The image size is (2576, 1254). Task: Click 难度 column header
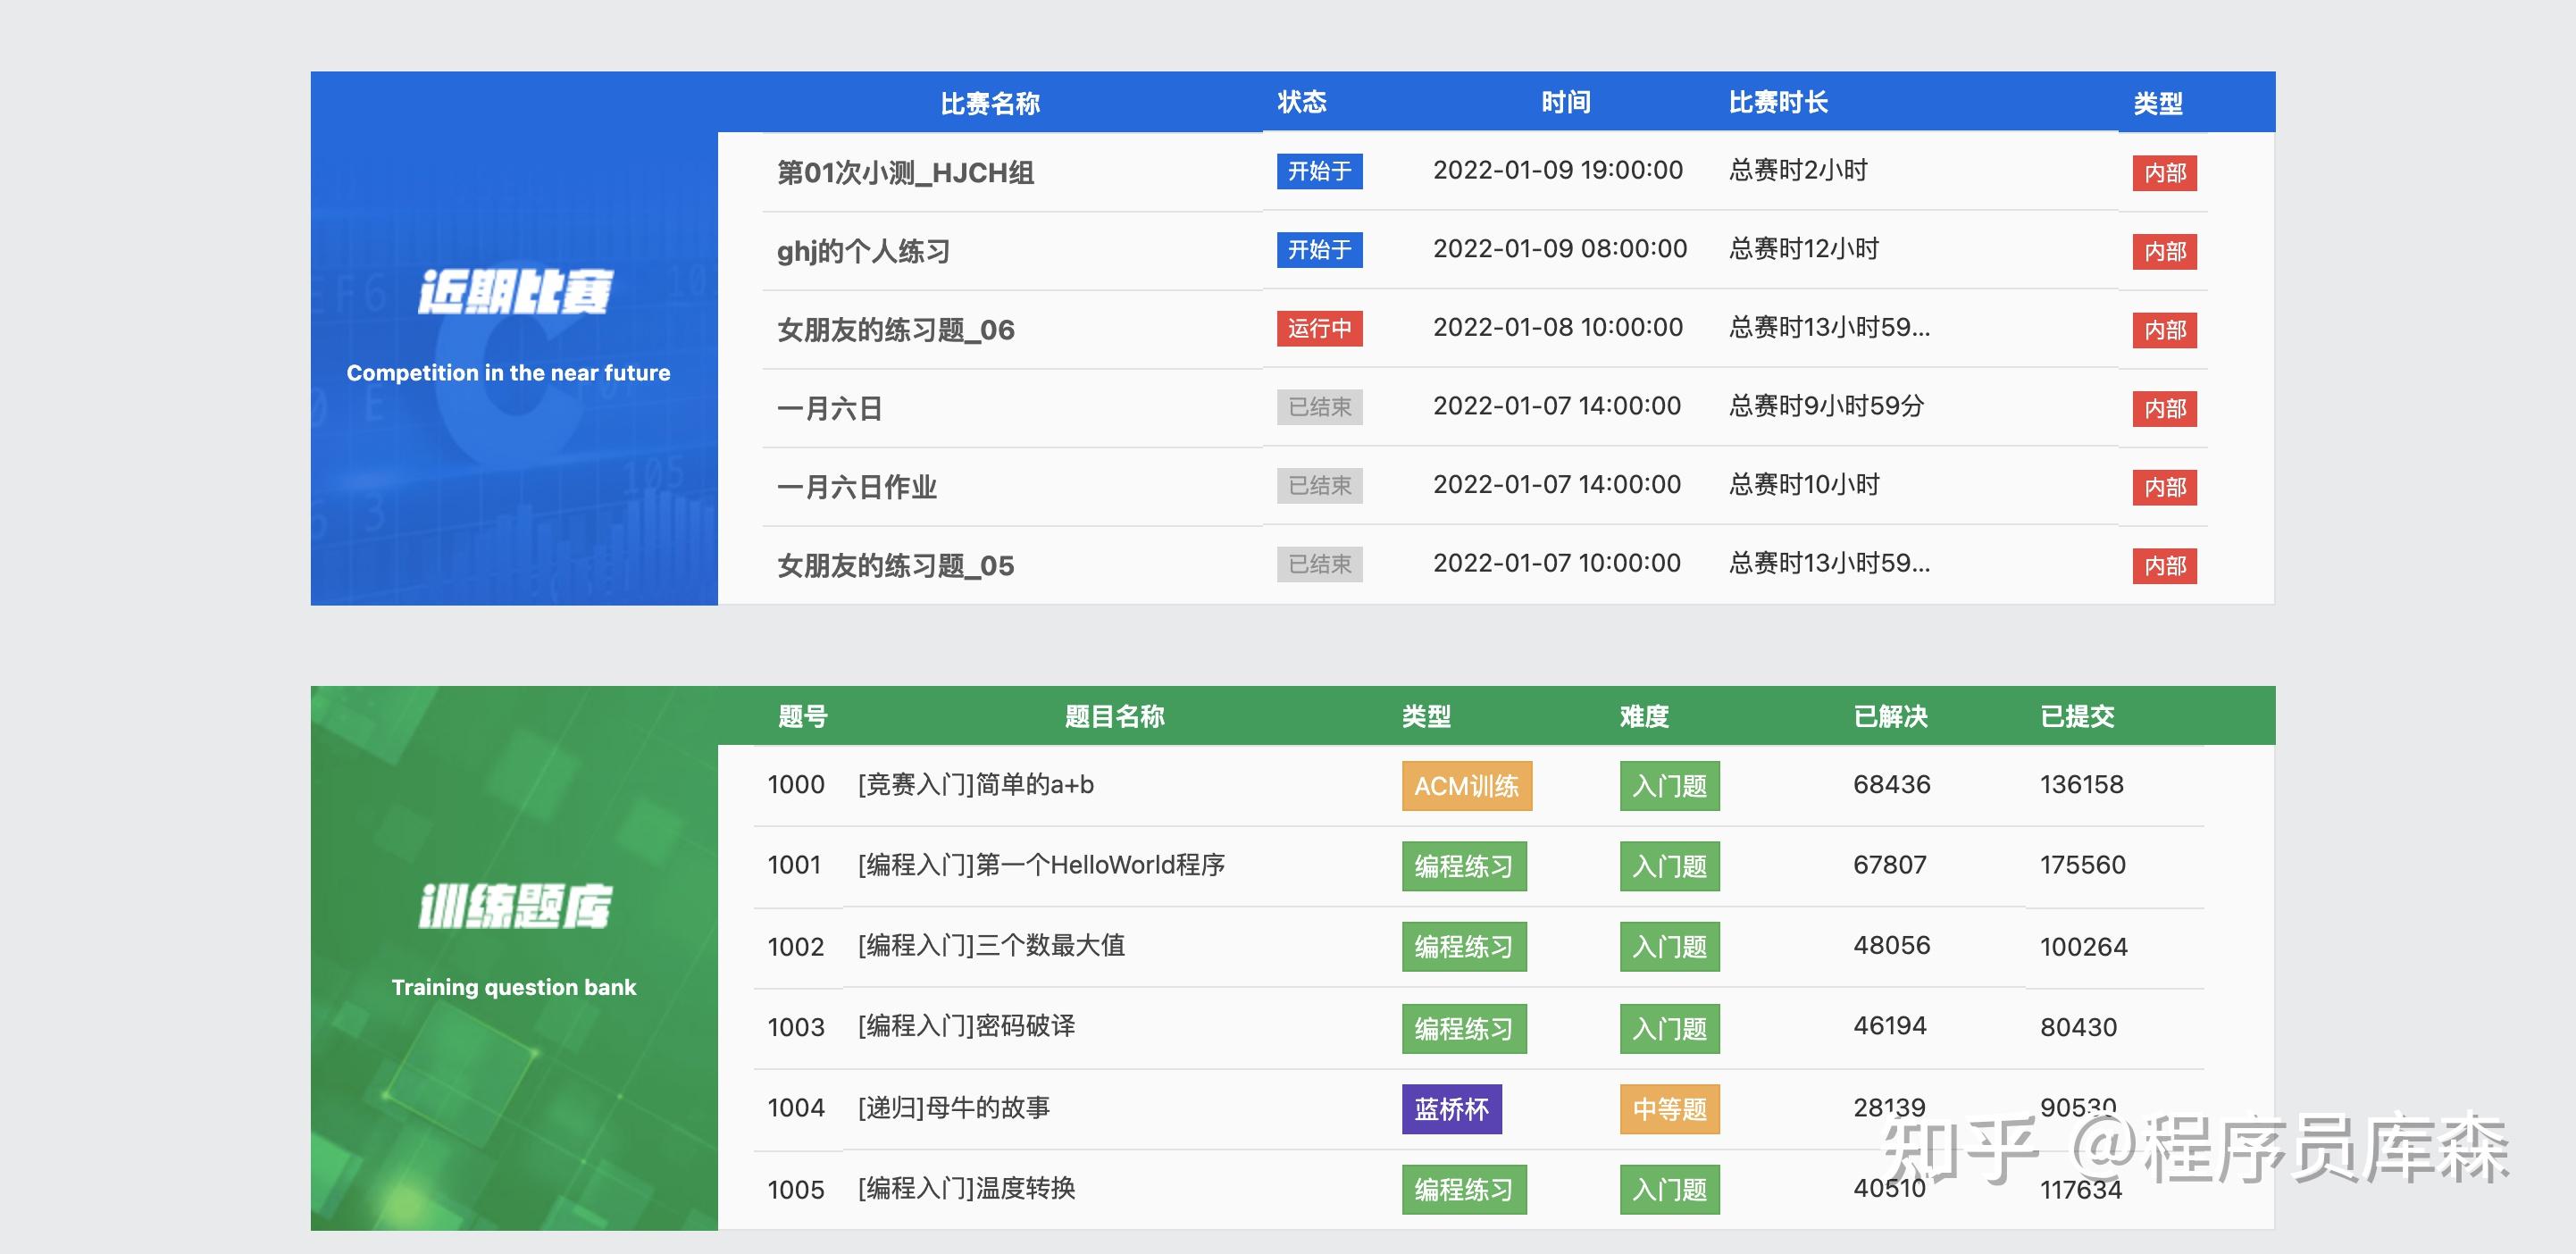pyautogui.click(x=1644, y=716)
